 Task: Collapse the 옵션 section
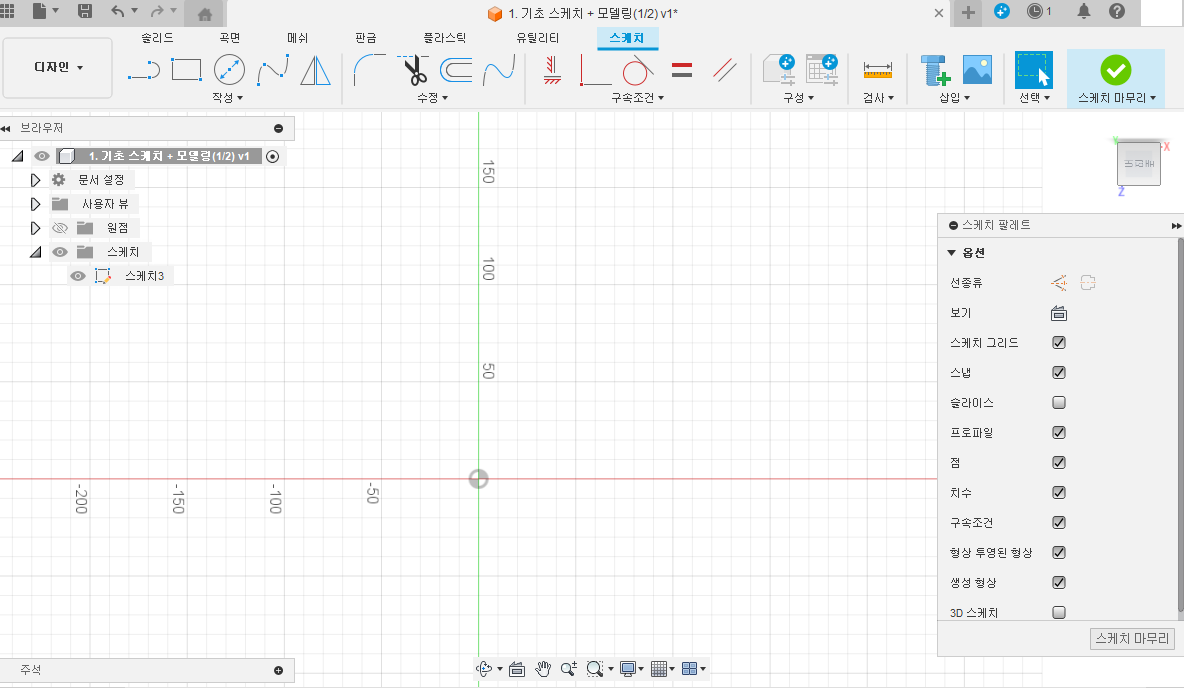click(x=951, y=252)
